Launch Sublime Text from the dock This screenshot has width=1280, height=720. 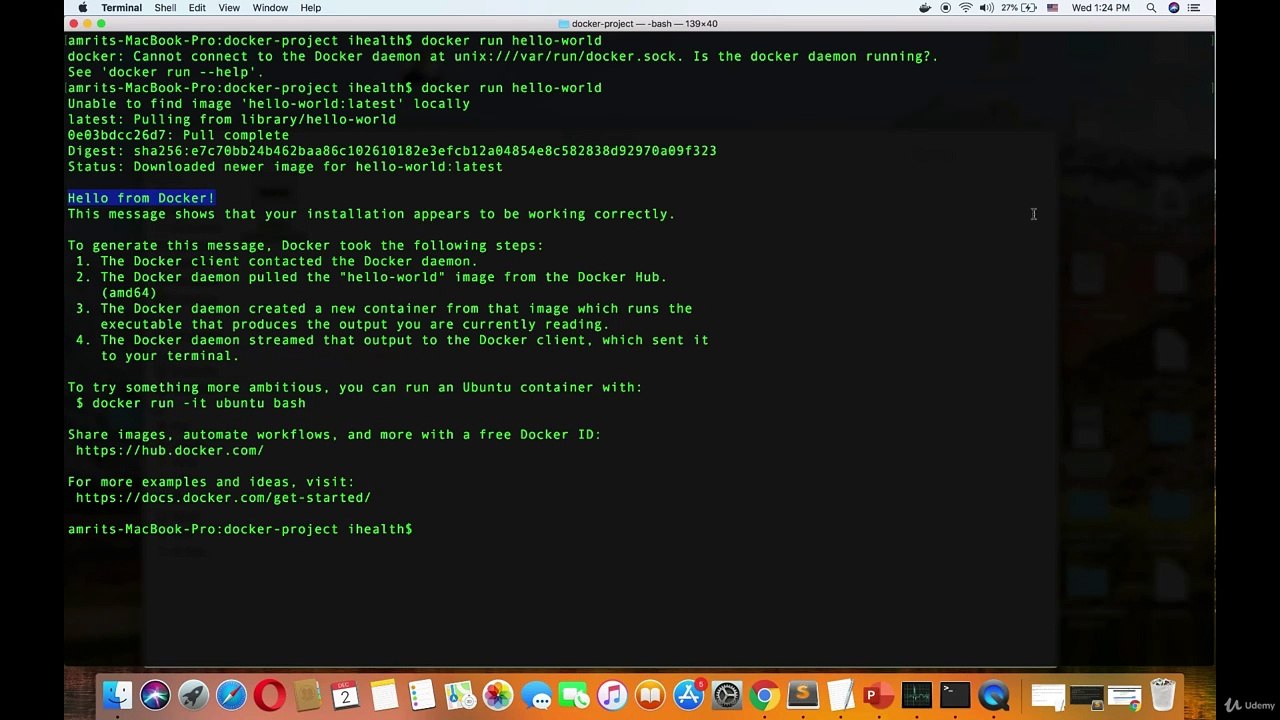(802, 695)
